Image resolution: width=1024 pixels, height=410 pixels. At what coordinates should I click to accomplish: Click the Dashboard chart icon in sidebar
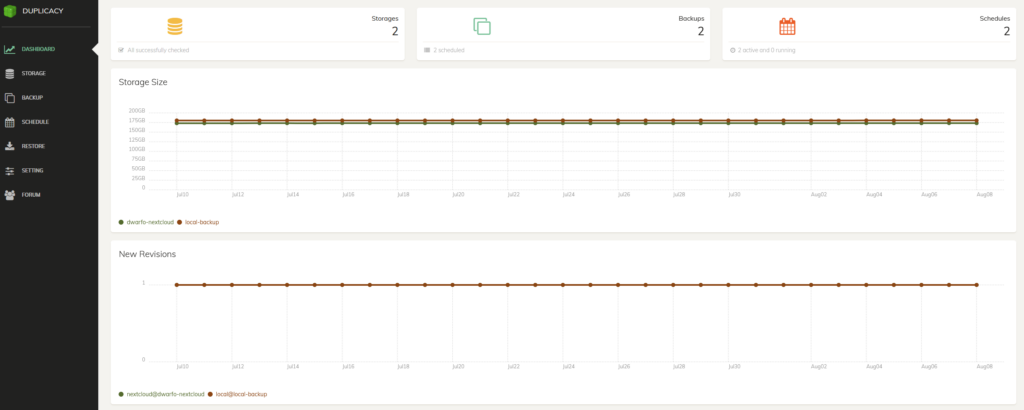click(10, 49)
